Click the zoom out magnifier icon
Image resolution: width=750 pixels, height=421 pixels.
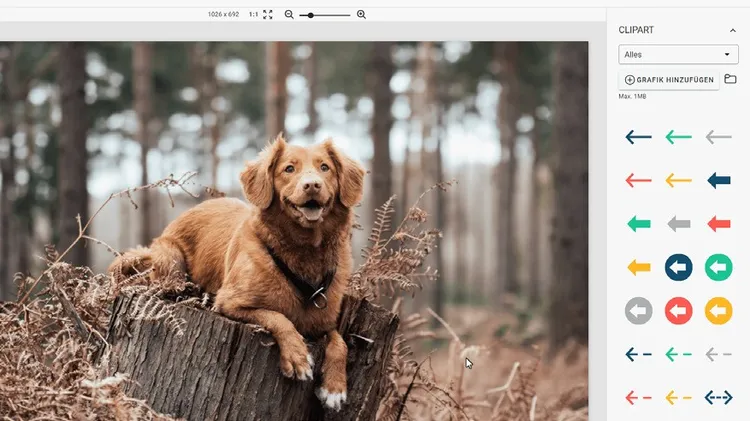[x=289, y=15]
